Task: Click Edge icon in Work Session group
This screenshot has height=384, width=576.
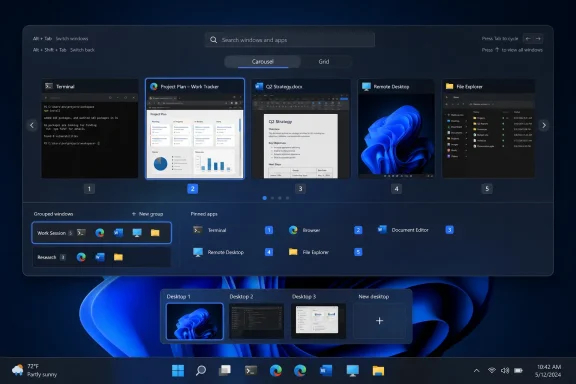Action: coord(100,233)
